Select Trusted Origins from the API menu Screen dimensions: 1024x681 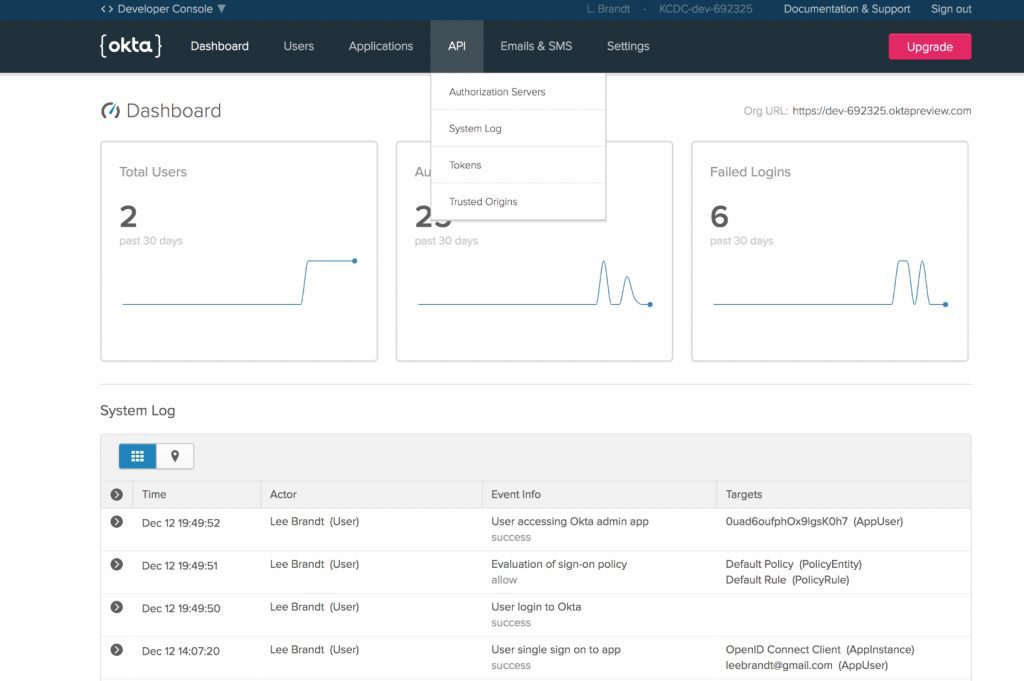coord(518,202)
